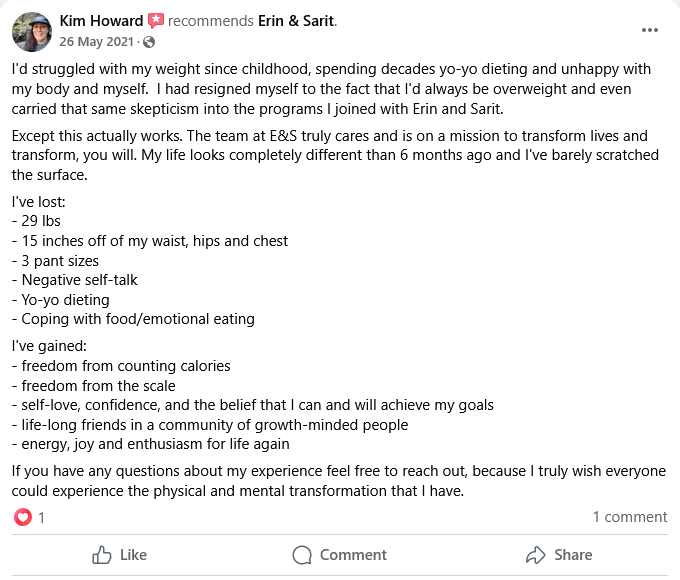Open the Erin & Sarit page link
Image resolution: width=680 pixels, height=580 pixels.
coord(297,21)
